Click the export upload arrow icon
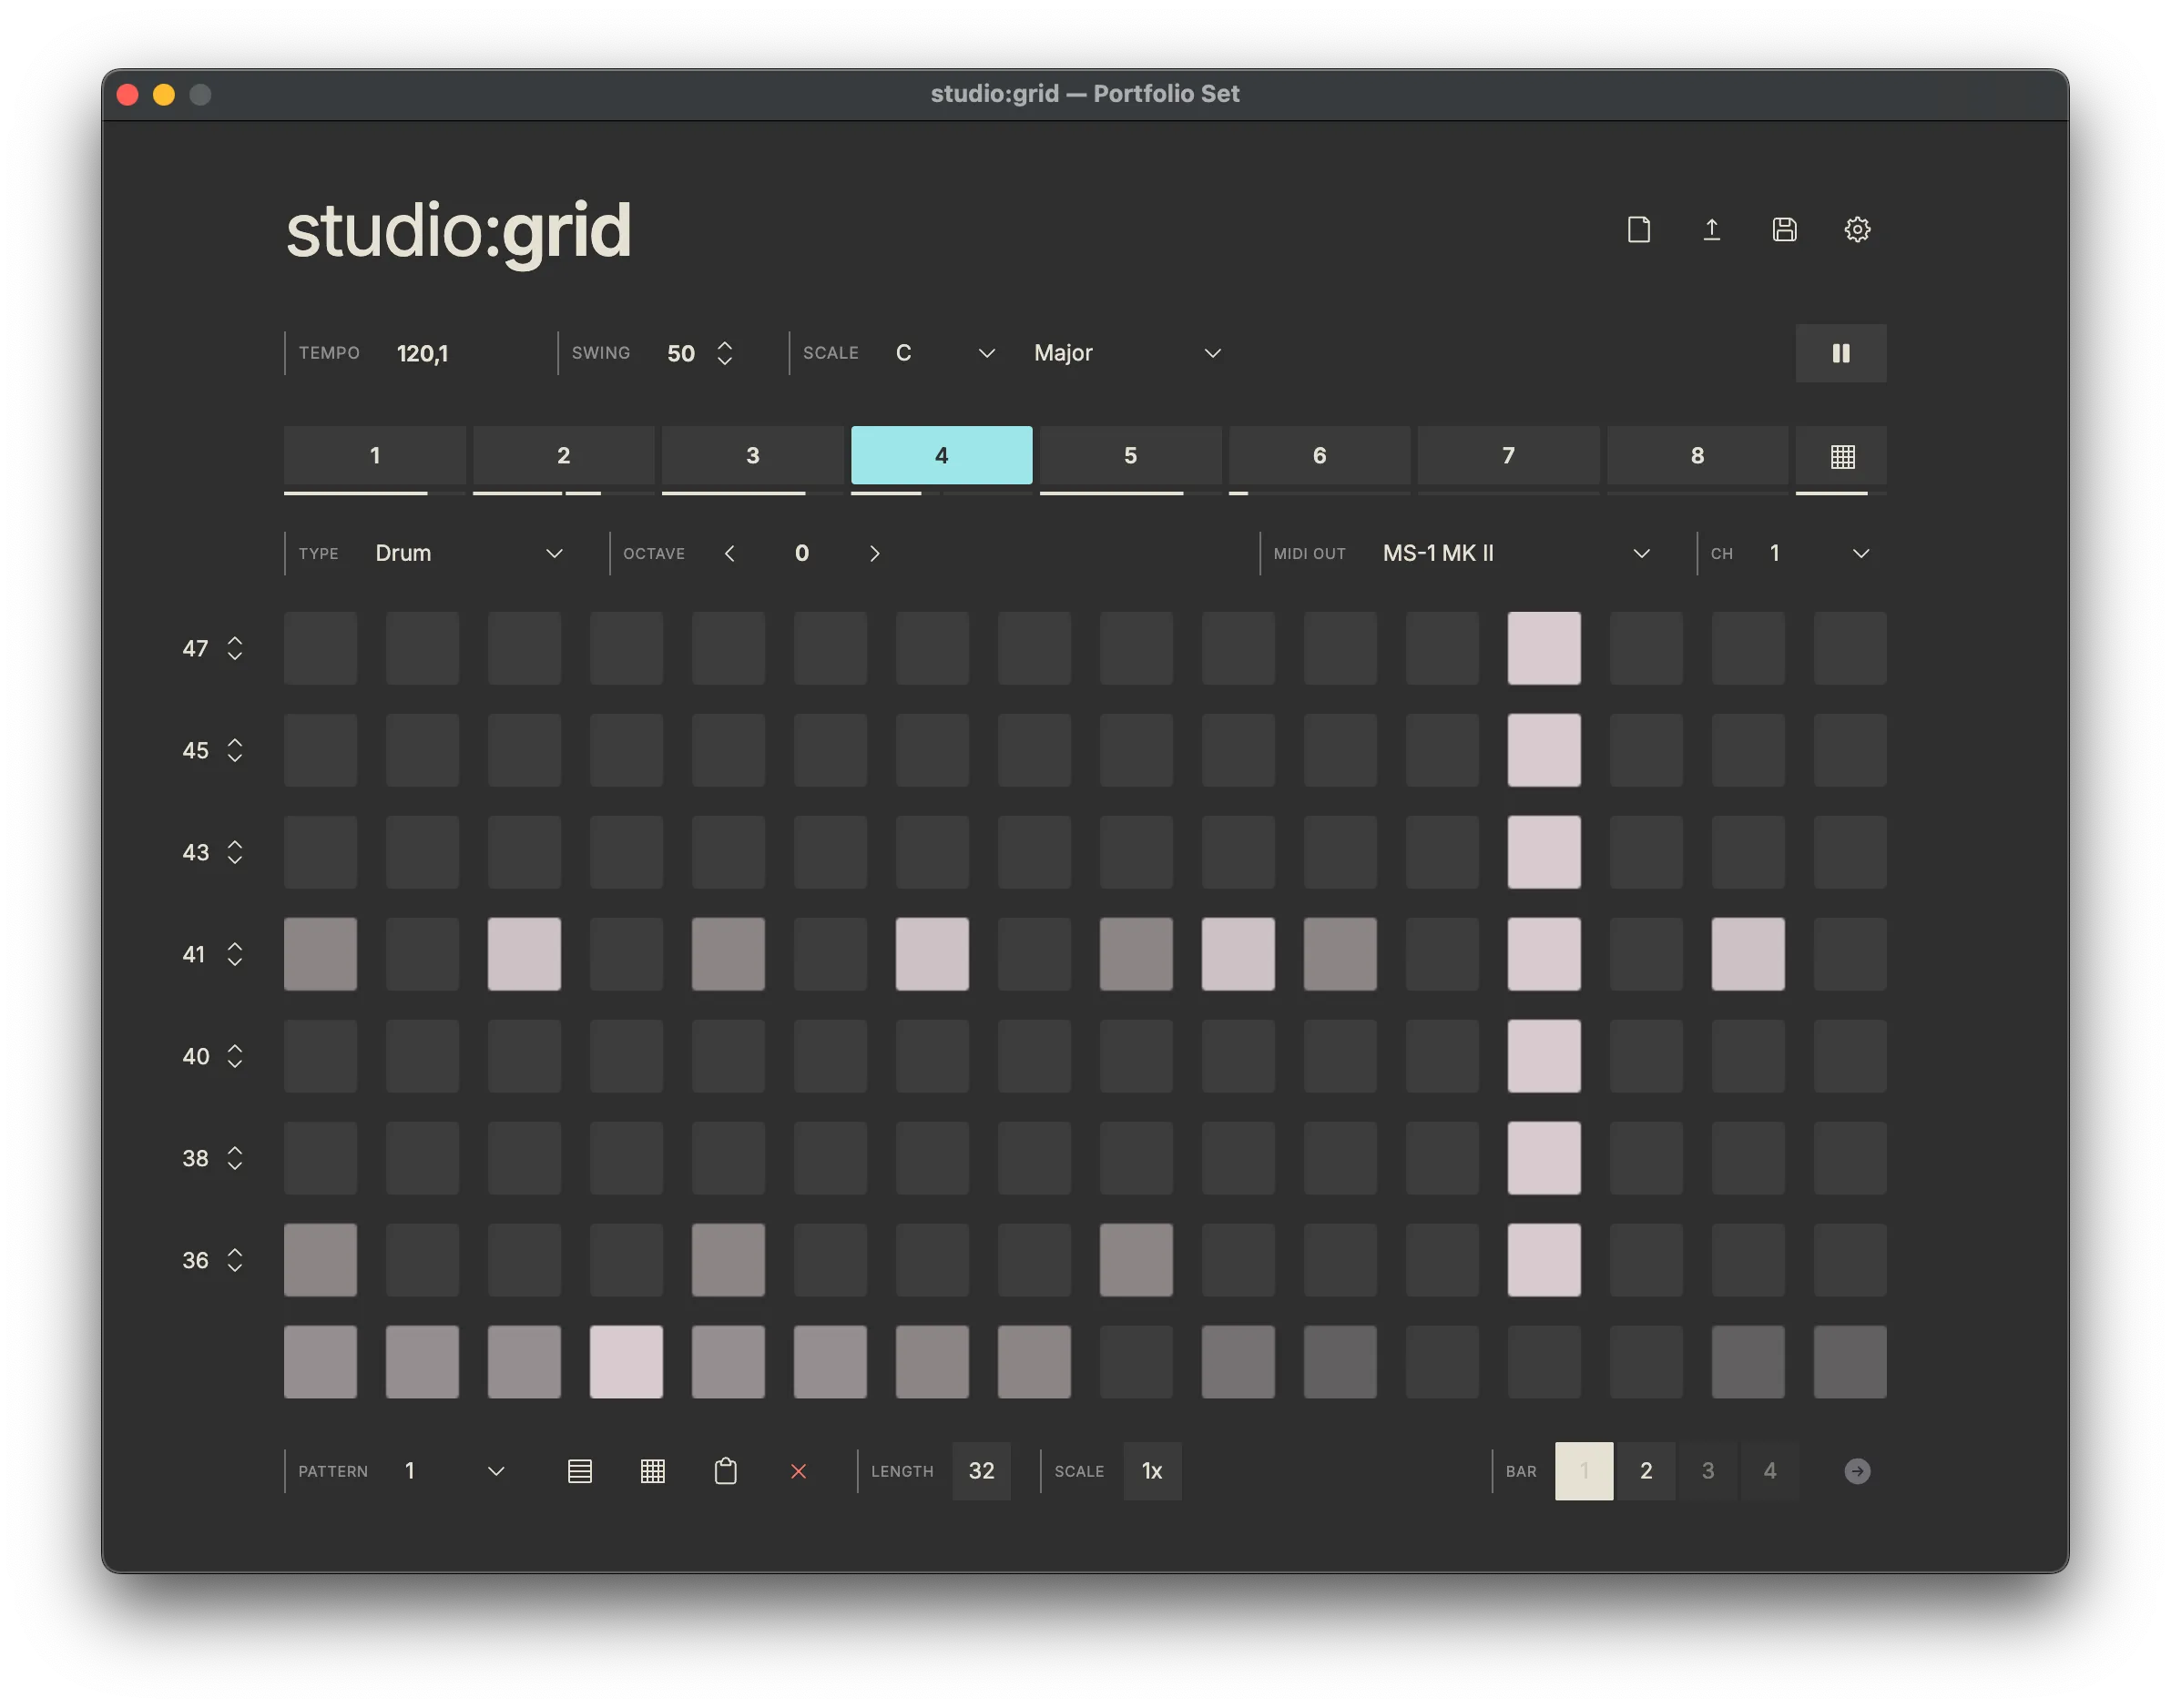This screenshot has height=1708, width=2171. pos(1711,230)
